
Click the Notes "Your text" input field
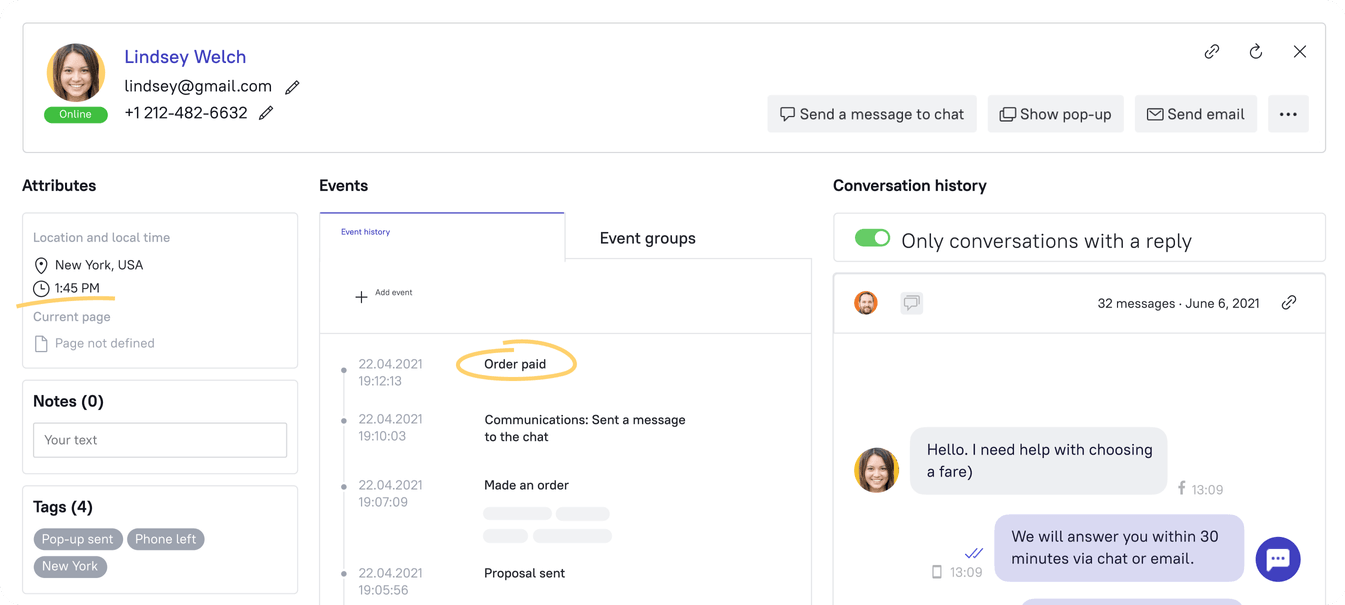[x=160, y=440]
